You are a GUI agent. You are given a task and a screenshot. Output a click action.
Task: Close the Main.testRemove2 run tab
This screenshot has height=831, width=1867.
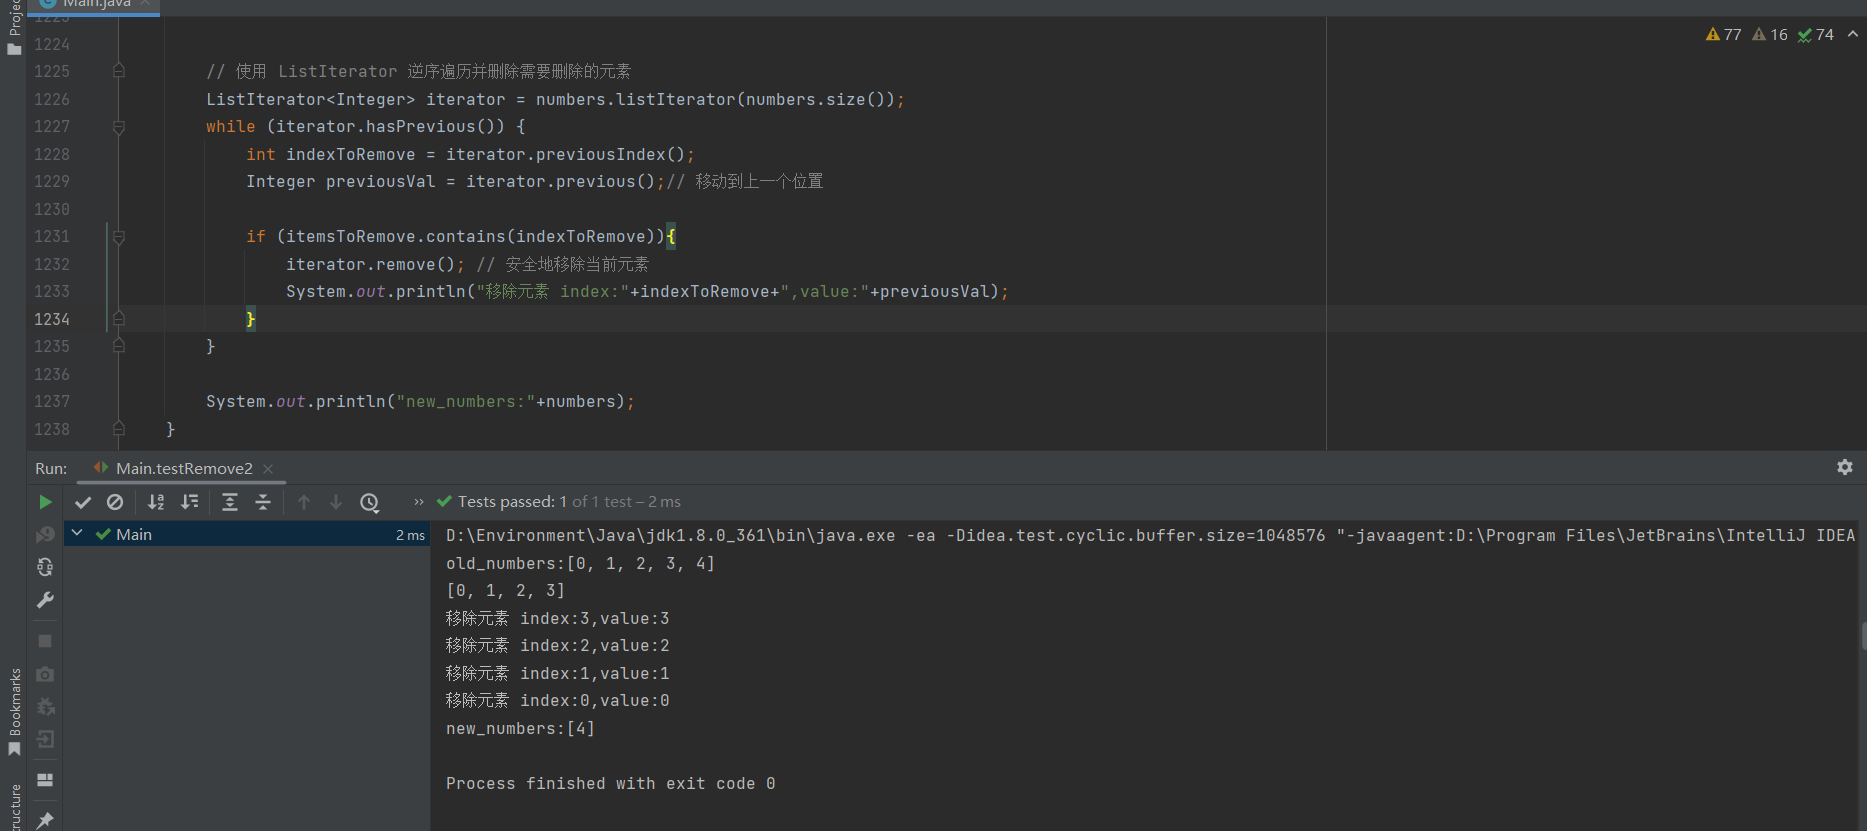(x=268, y=469)
